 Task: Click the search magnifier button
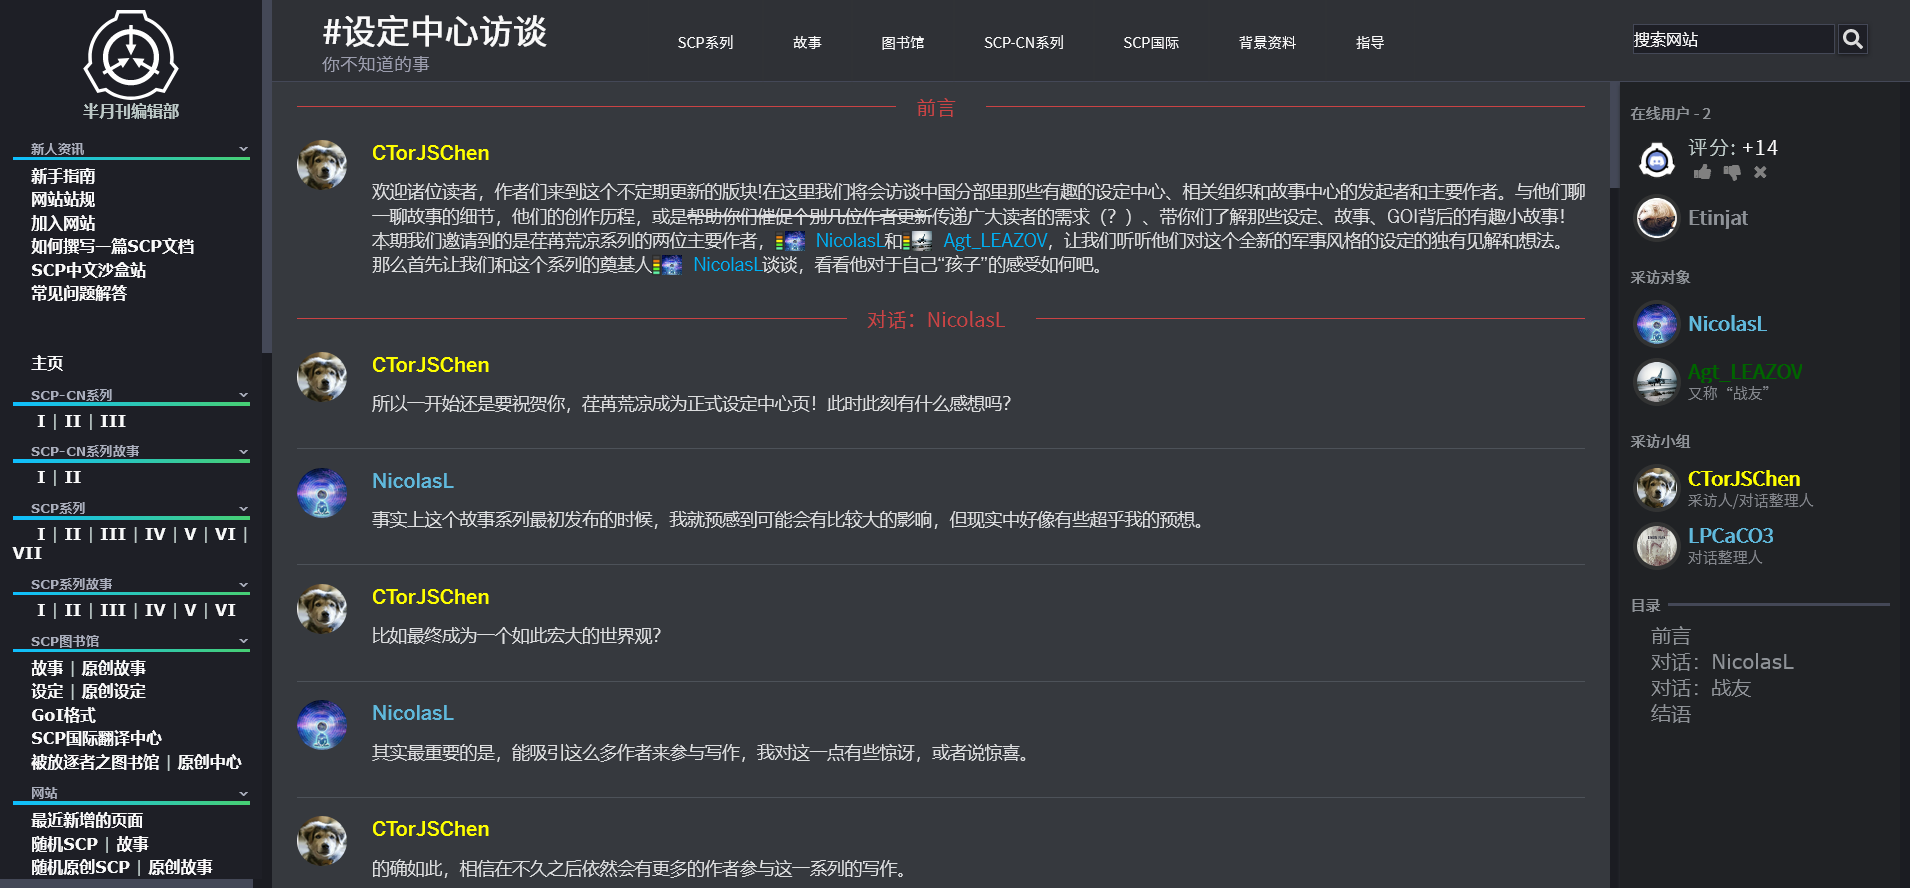click(1853, 39)
